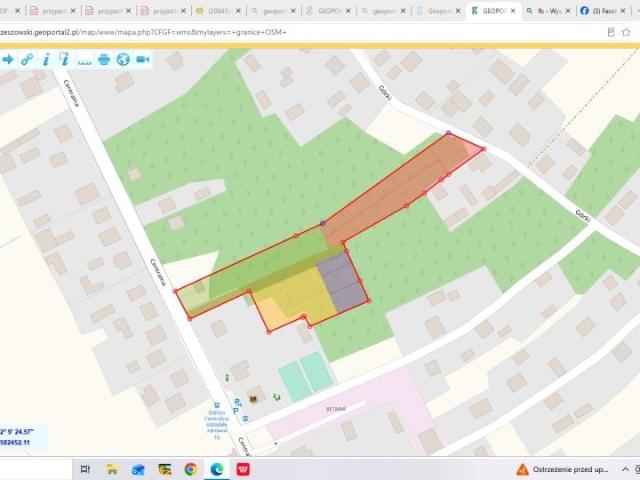Image resolution: width=640 pixels, height=480 pixels.
Task: Click the BETAMAR label on the map
Action: (x=336, y=409)
